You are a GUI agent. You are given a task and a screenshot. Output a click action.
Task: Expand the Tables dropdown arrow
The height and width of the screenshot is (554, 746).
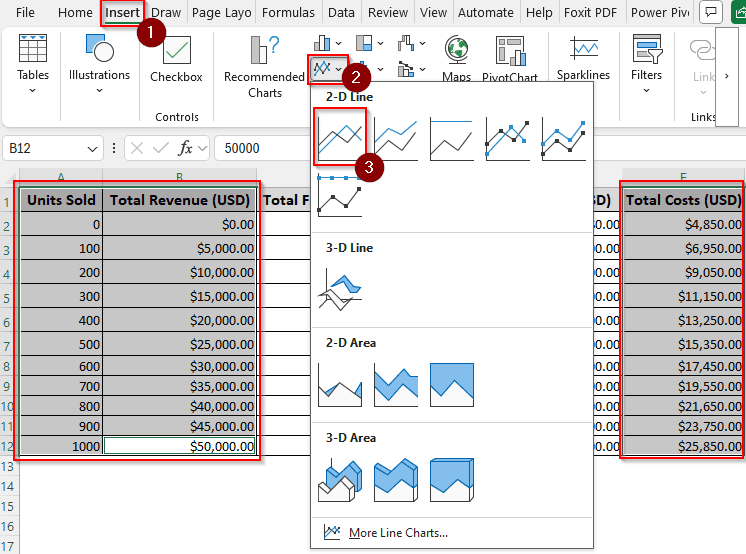click(x=32, y=90)
